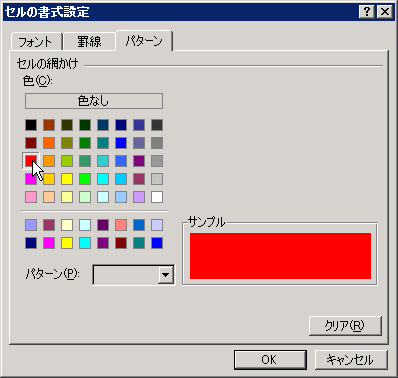Click the クリア button
Image resolution: width=398 pixels, height=378 pixels.
click(345, 326)
